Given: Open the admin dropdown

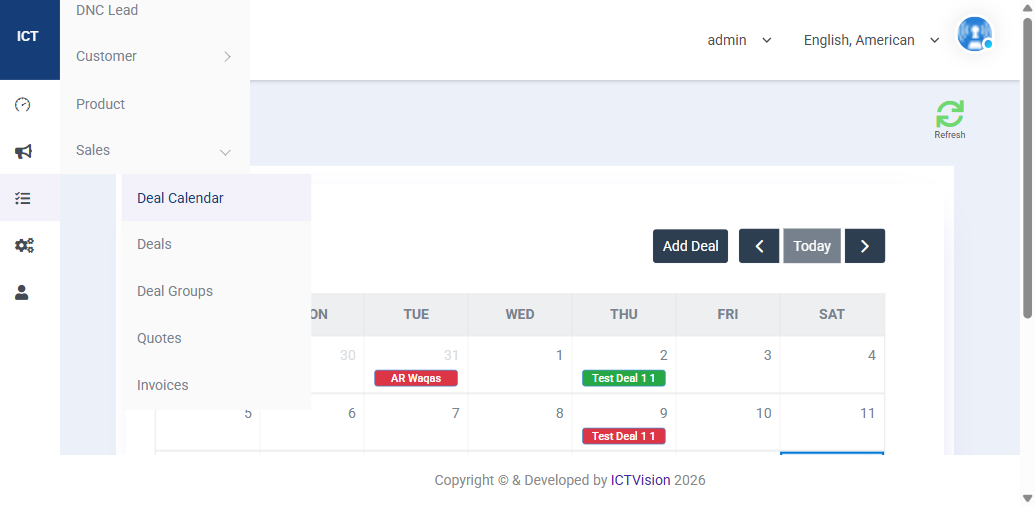Looking at the screenshot, I should 739,40.
